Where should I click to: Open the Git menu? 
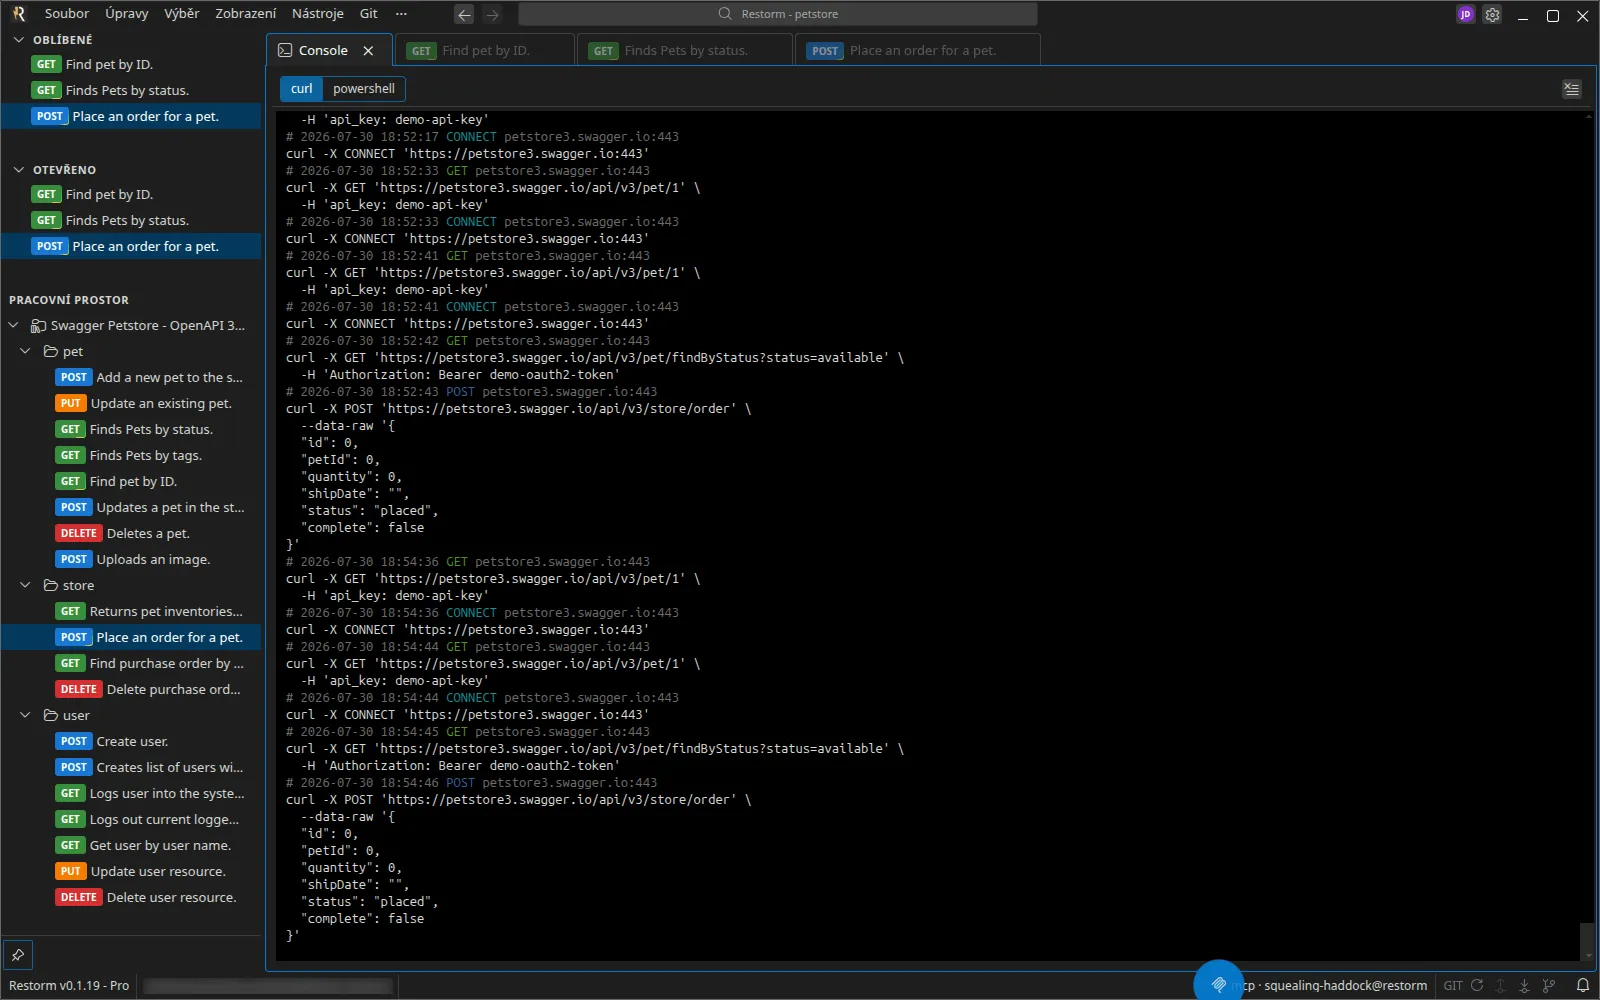point(369,14)
